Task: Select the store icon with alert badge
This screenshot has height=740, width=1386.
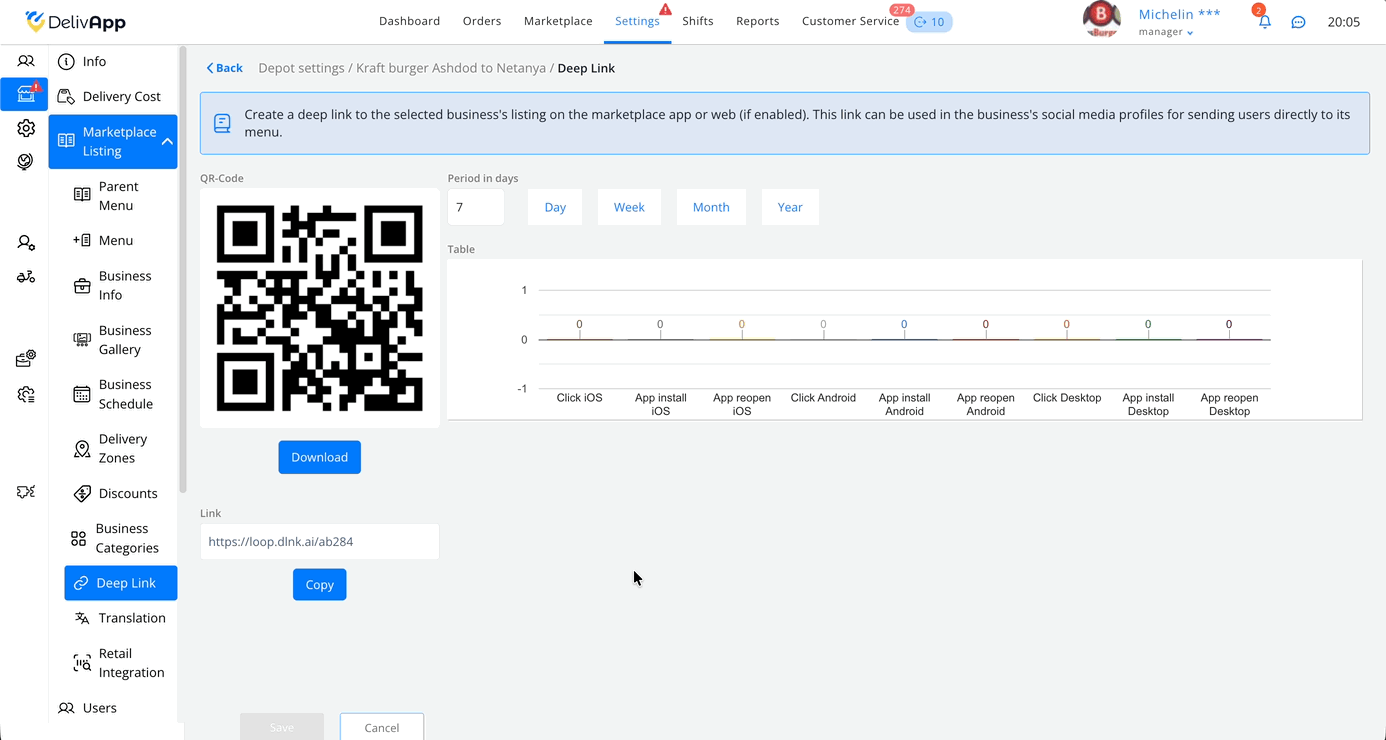Action: coord(25,94)
